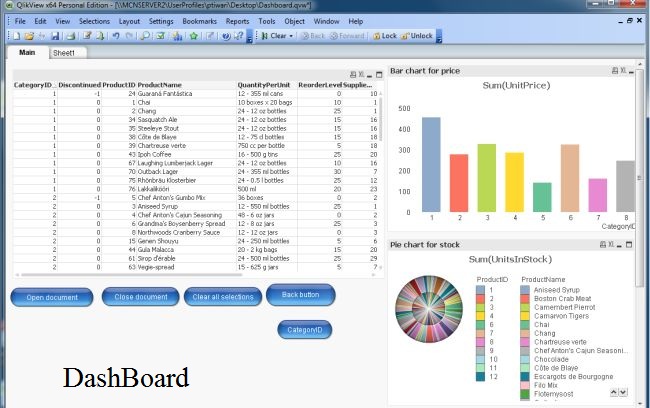Viewport: 650px width, 408px height.
Task: Click the Save floppy disk icon
Action: pos(55,36)
